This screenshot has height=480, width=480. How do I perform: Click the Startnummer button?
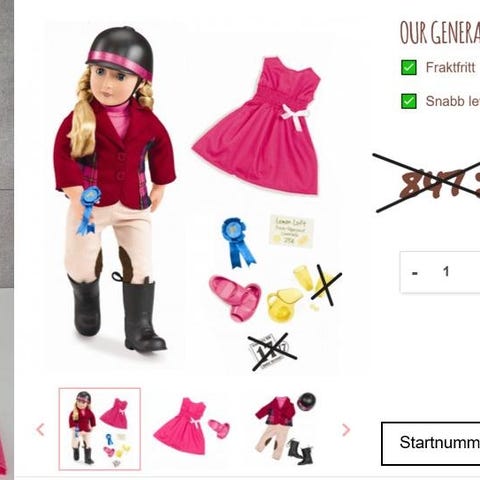click(431, 443)
